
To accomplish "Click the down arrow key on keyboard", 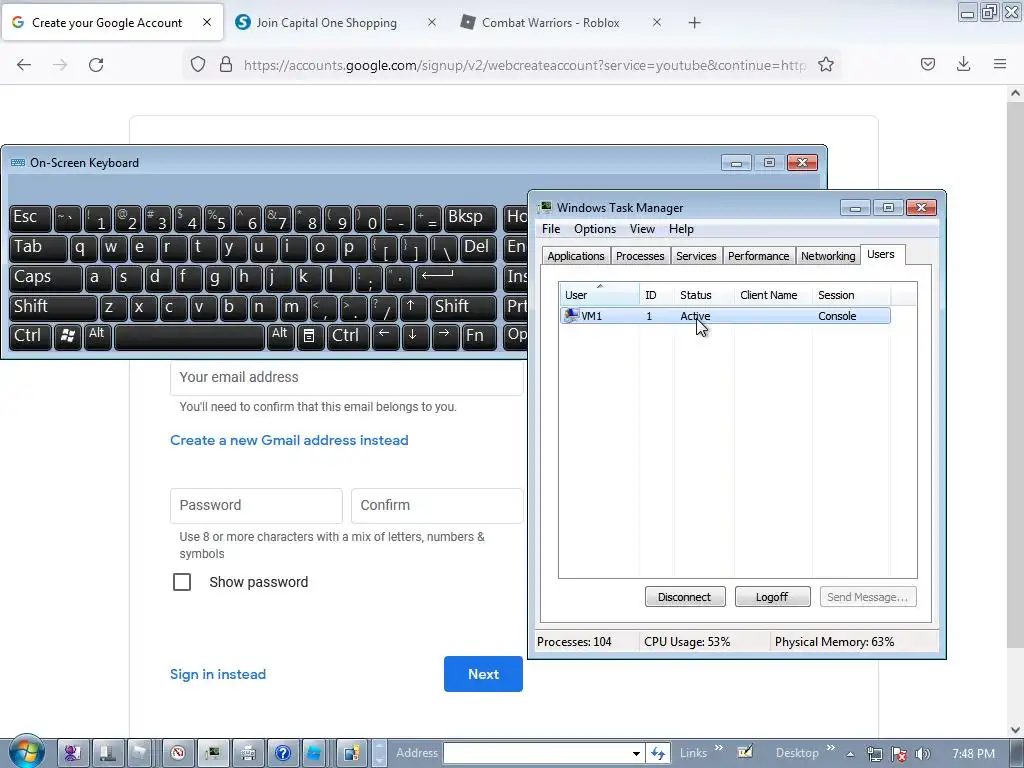I will tap(413, 336).
